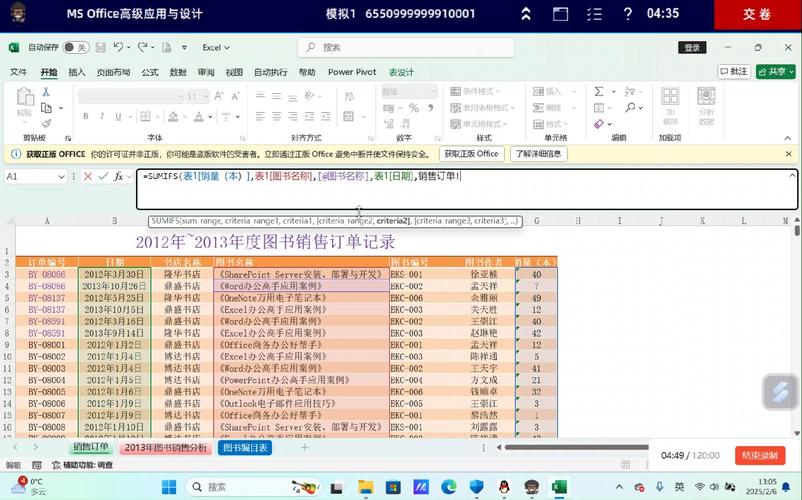This screenshot has height=500, width=802.
Task: Toggle the microphone icon in the system tray
Action: [x=660, y=487]
